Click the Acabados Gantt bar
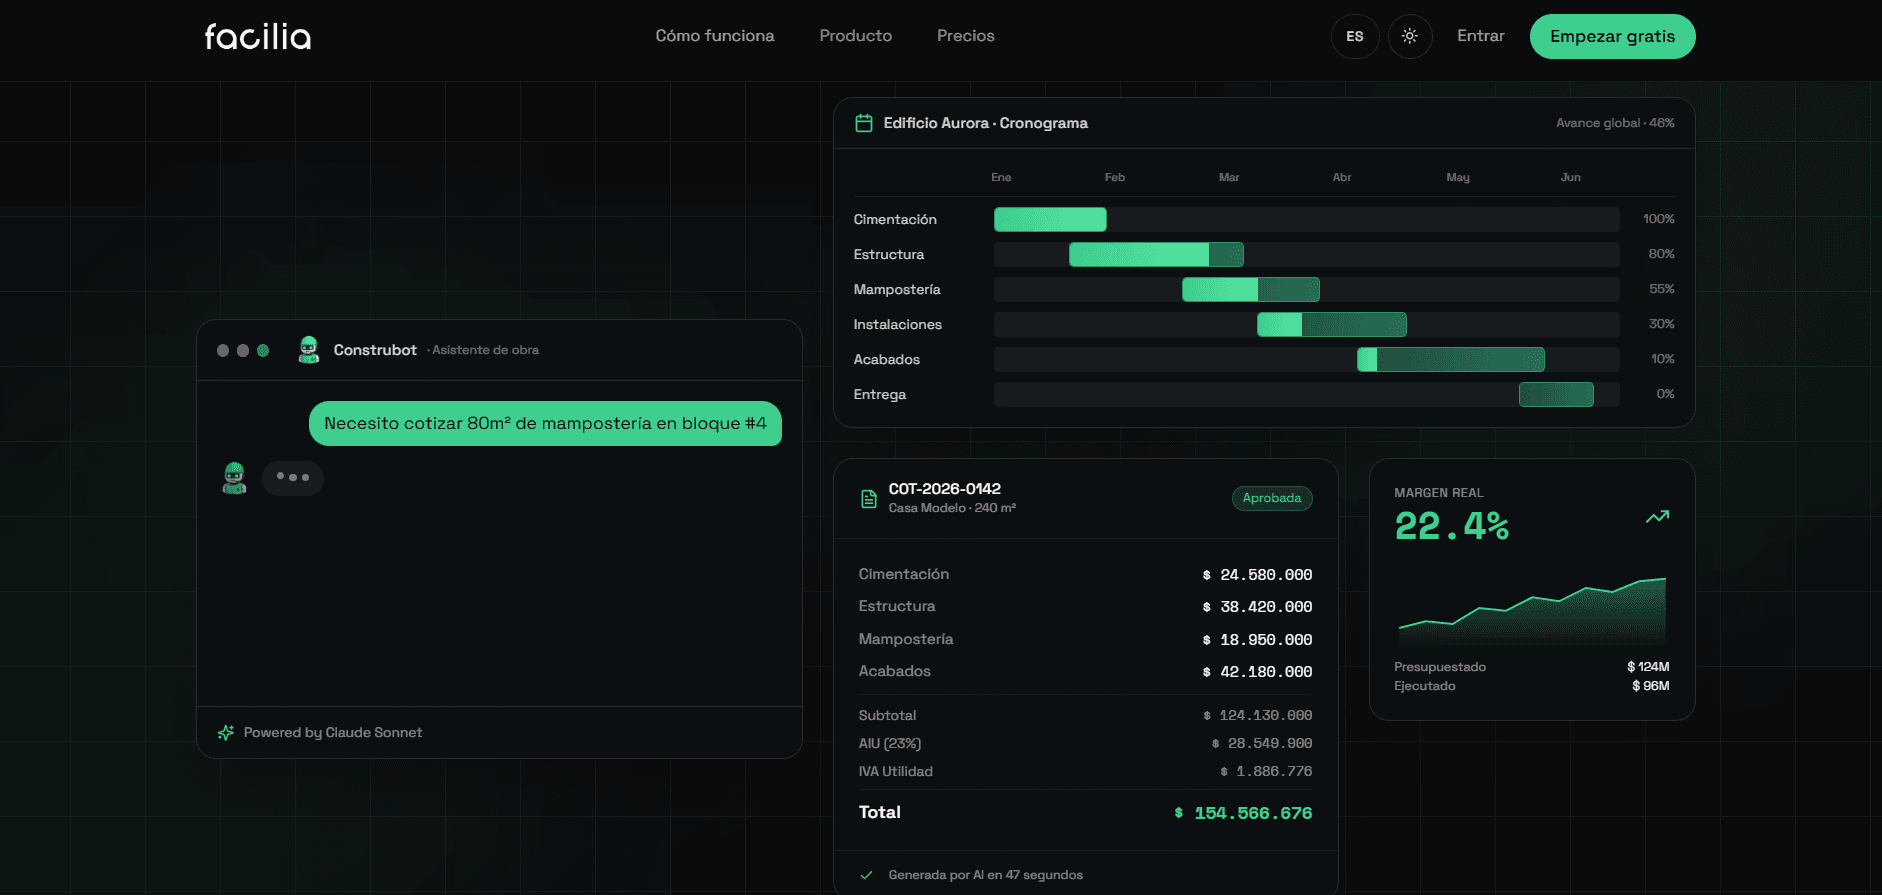The image size is (1882, 895). pos(1451,360)
